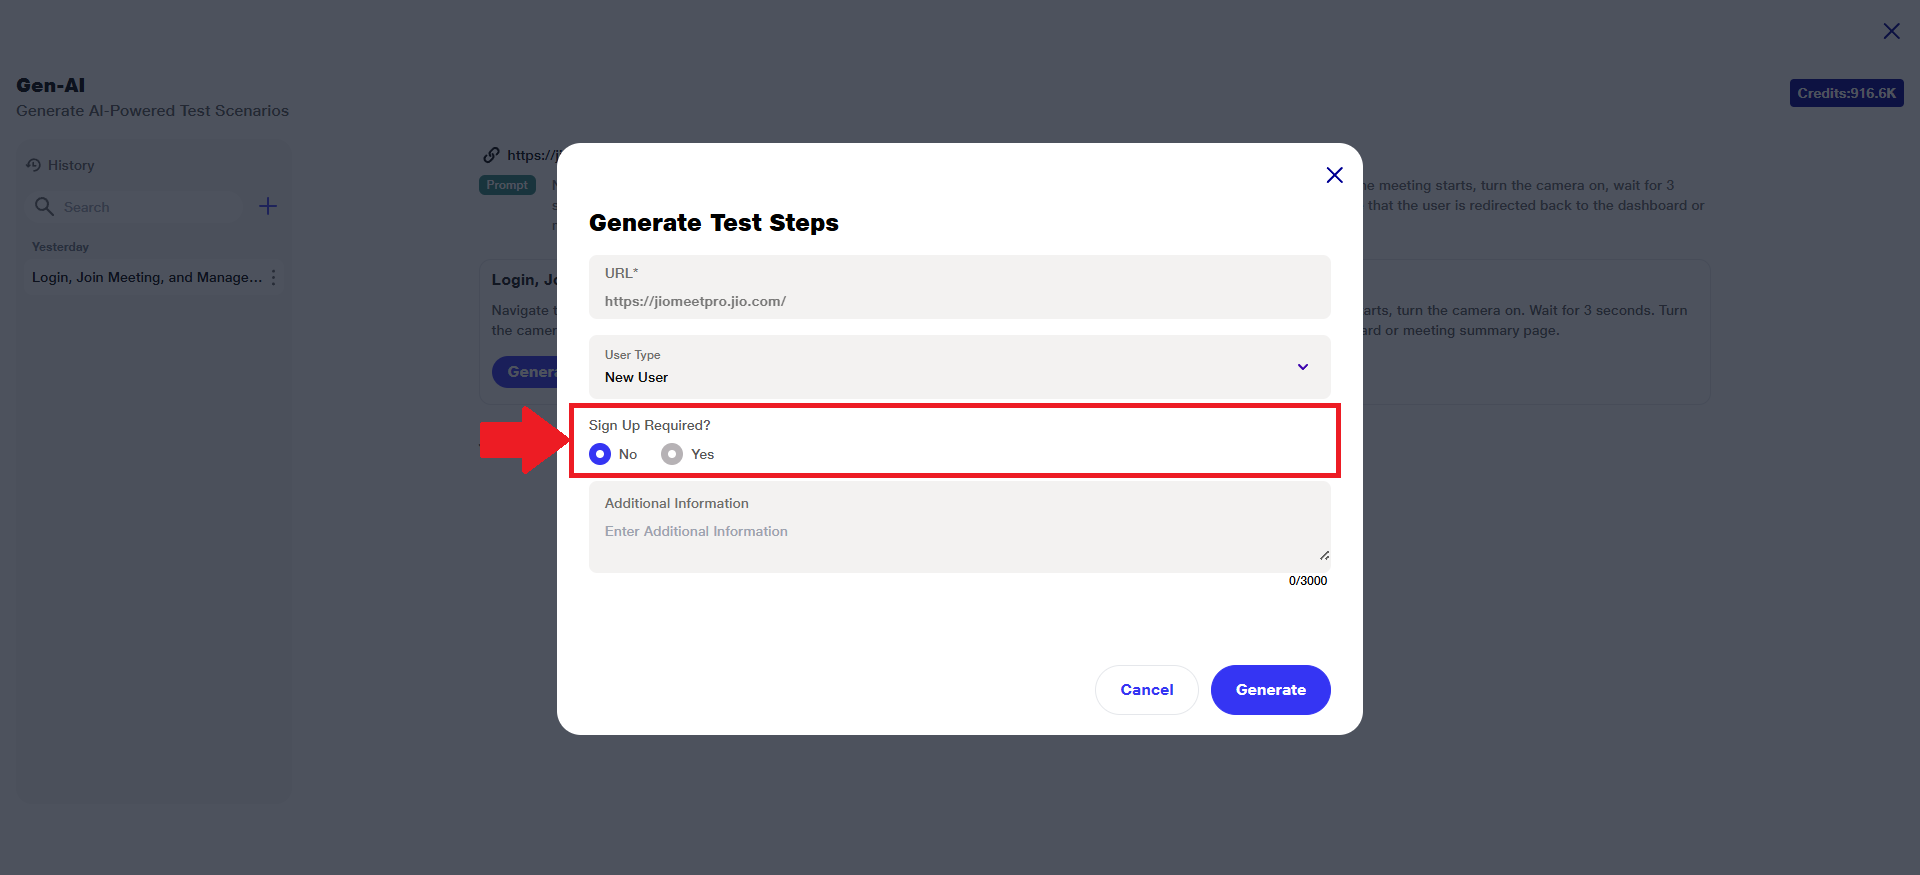Select the Yes radio button
The width and height of the screenshot is (1920, 875).
pyautogui.click(x=672, y=454)
